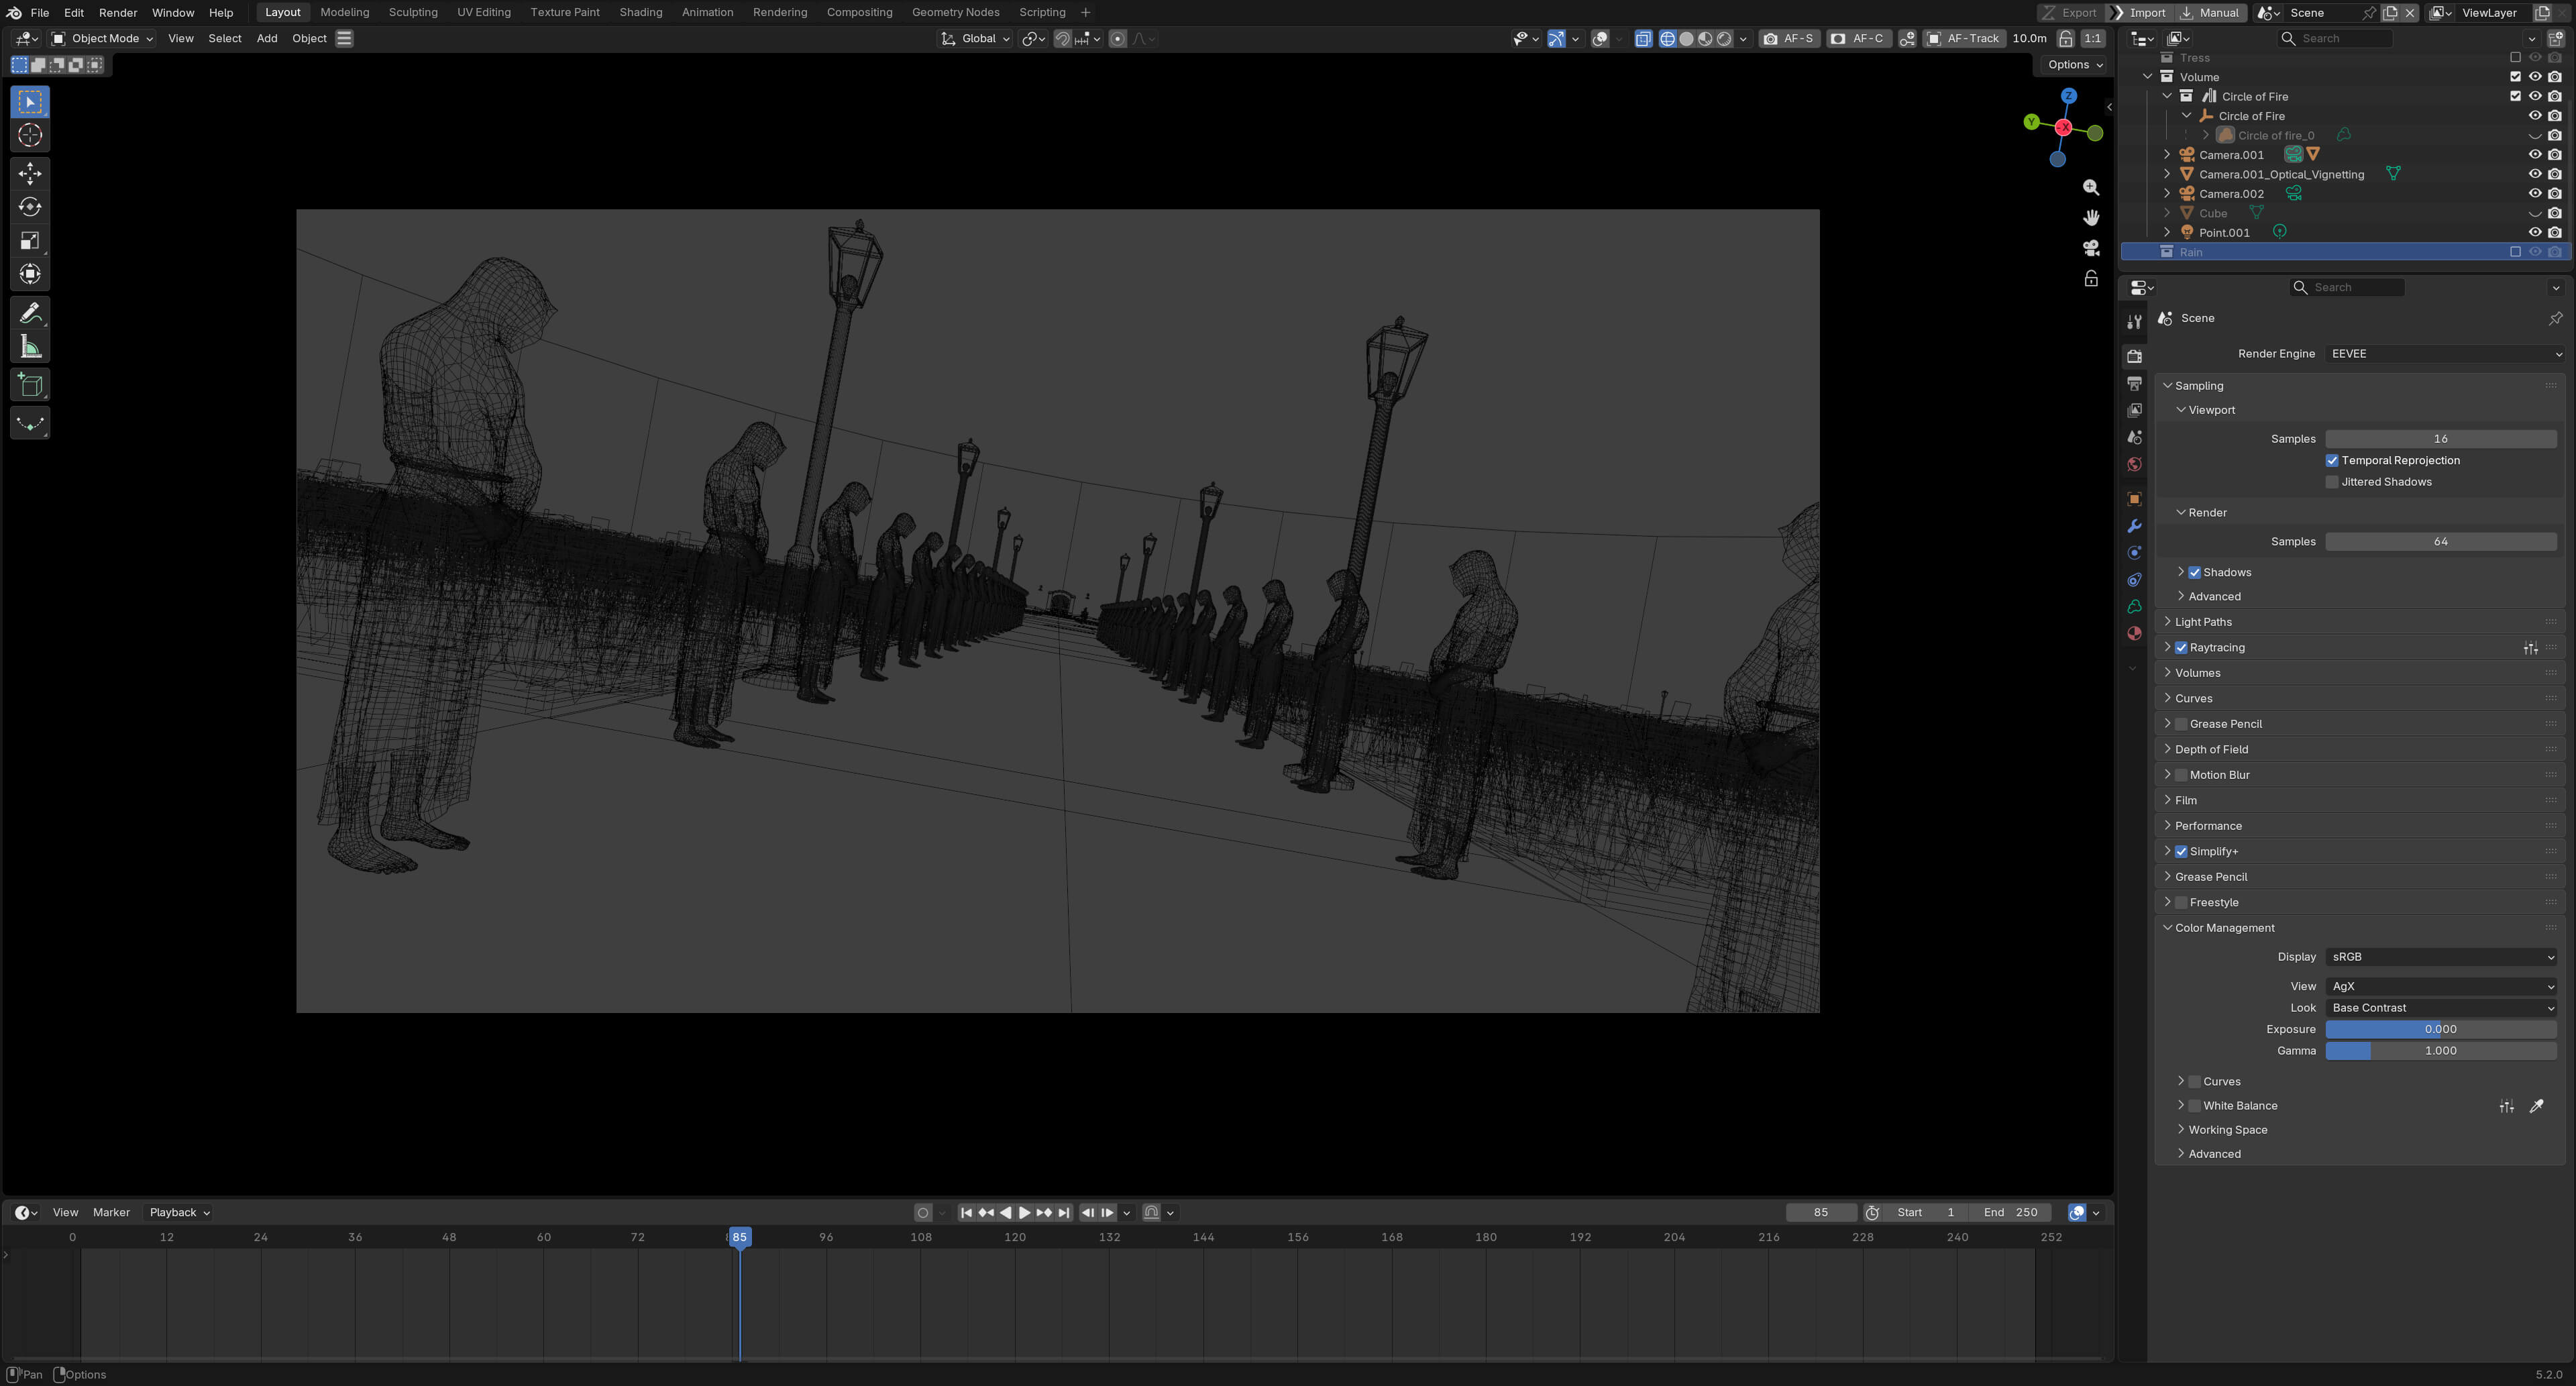Toggle camera view icon in viewport
Viewport: 2576px width, 1386px height.
coord(2091,248)
